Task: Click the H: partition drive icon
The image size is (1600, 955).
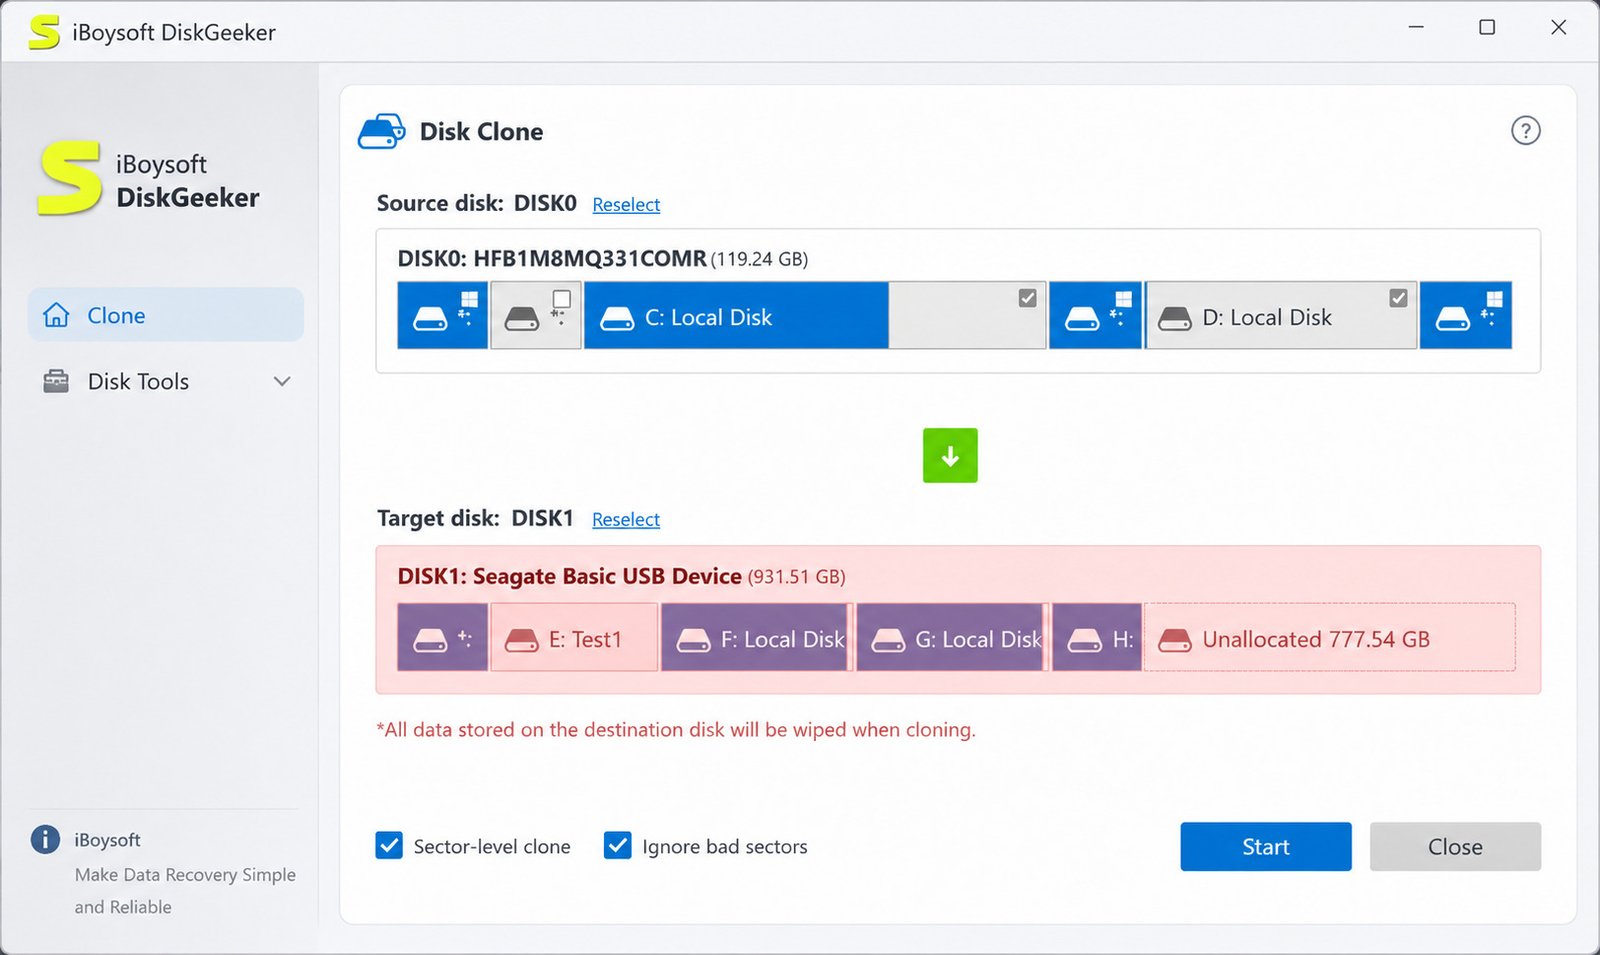Action: [1085, 640]
